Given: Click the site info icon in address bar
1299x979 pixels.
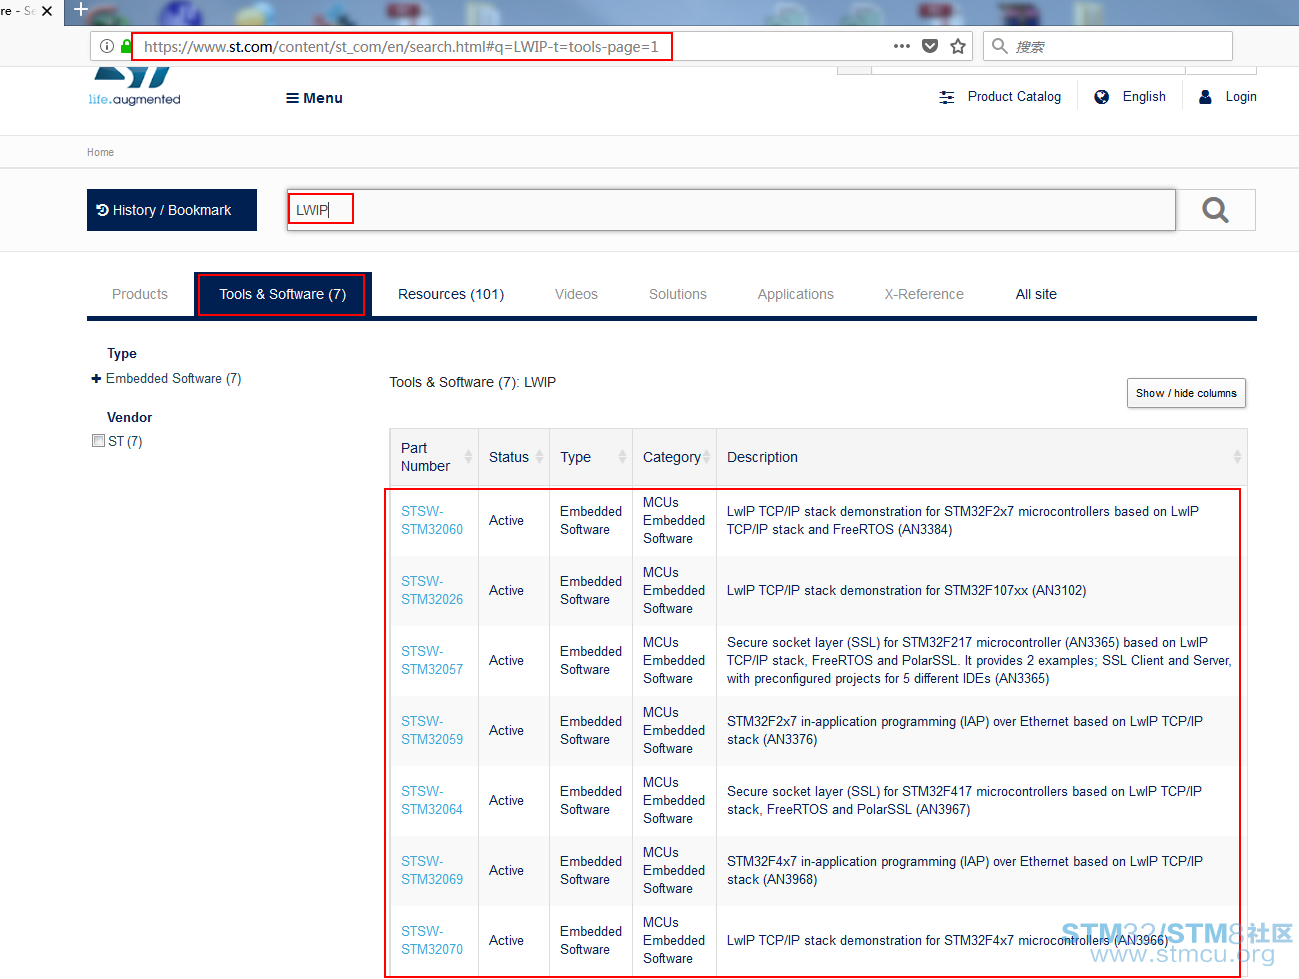Looking at the screenshot, I should pos(107,46).
